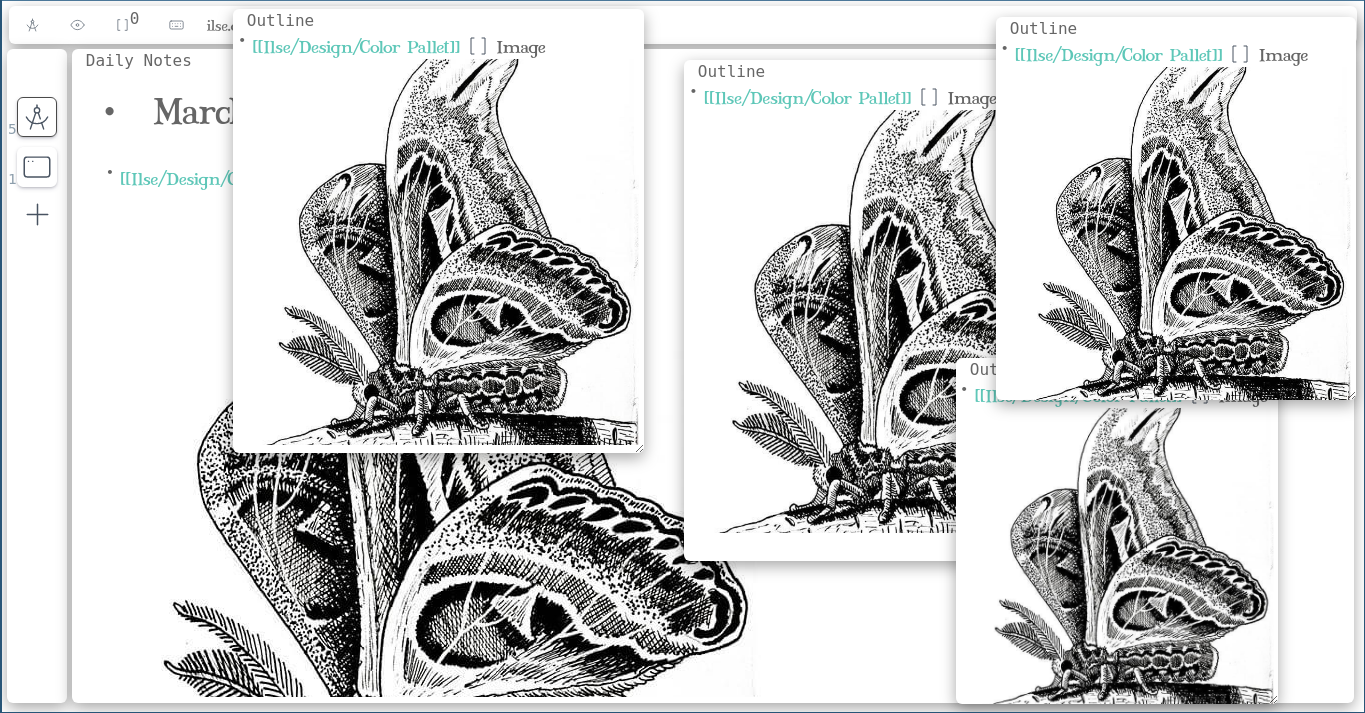
Task: Open Color Pallet link in middle Outline window
Action: (808, 98)
